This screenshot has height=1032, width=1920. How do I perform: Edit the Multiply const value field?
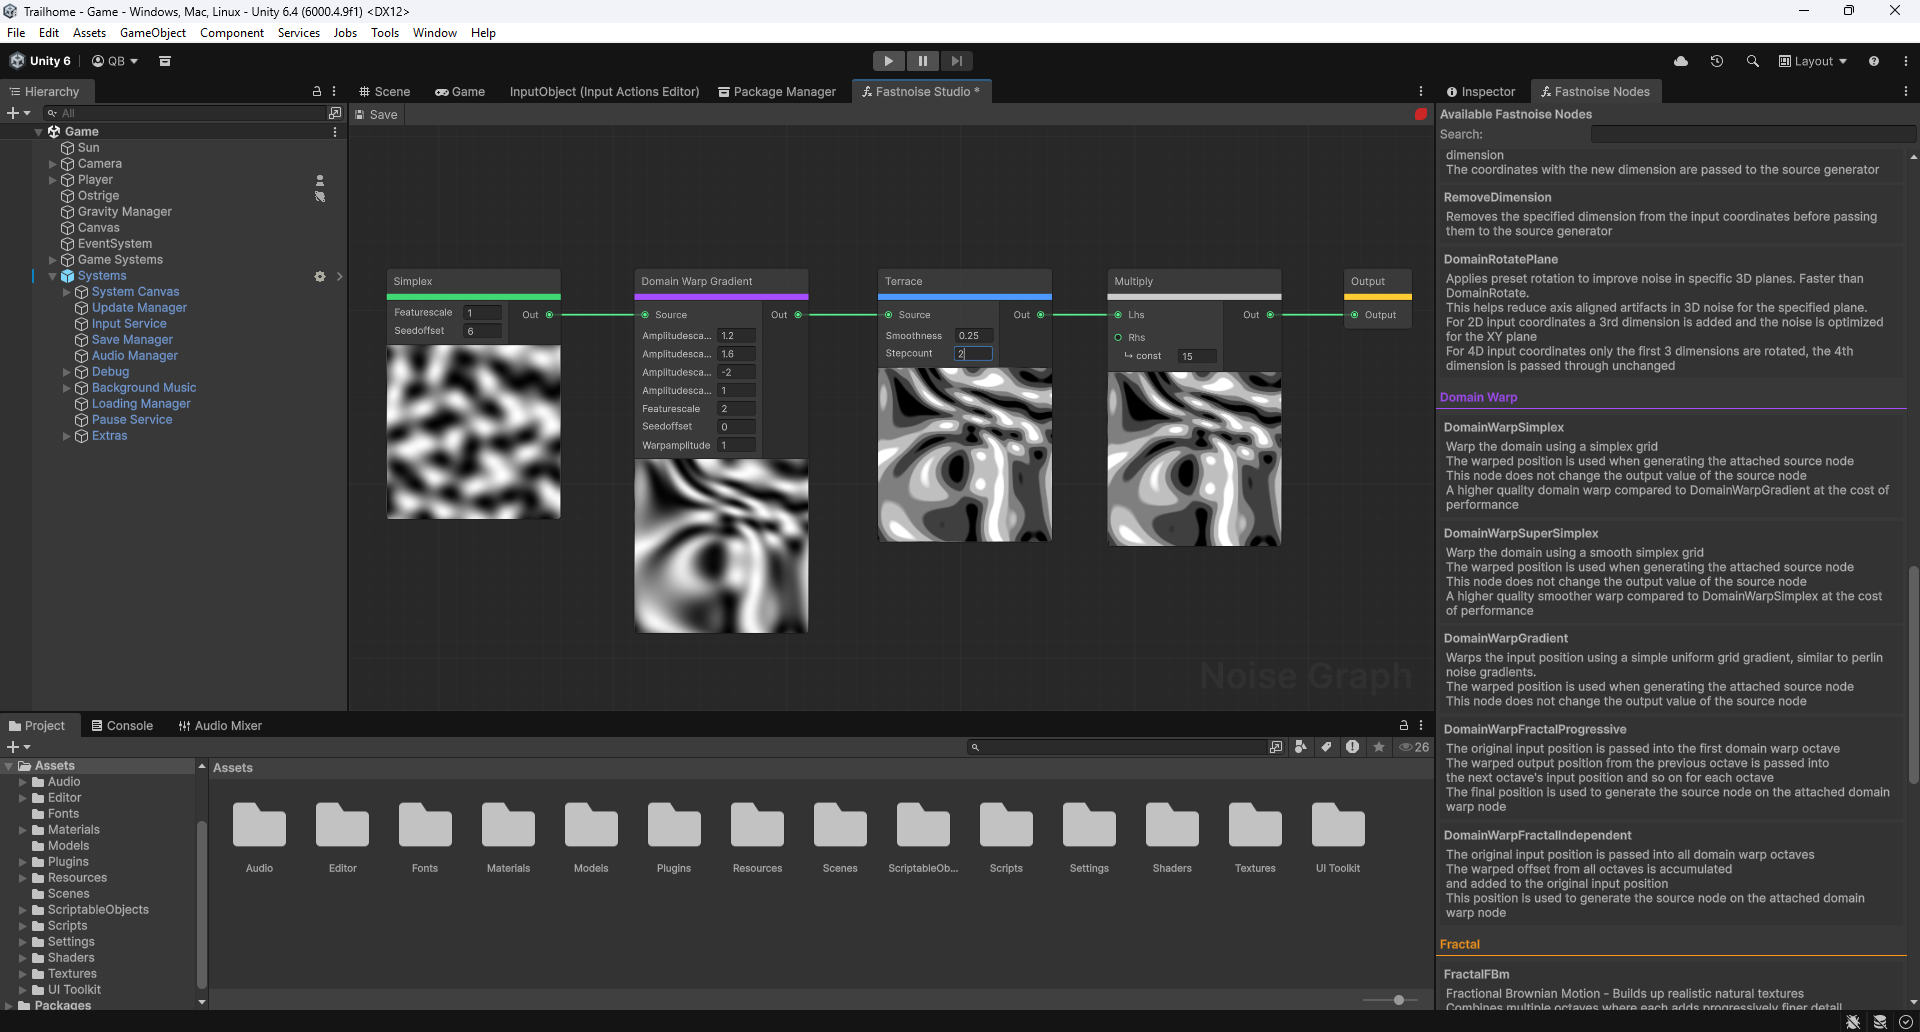pos(1197,356)
